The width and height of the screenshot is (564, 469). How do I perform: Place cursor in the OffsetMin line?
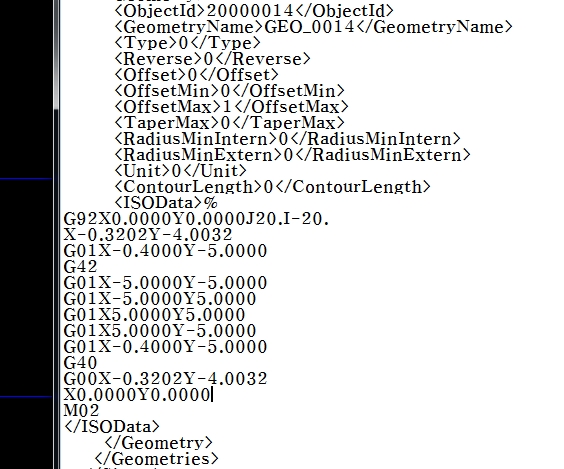(x=229, y=91)
